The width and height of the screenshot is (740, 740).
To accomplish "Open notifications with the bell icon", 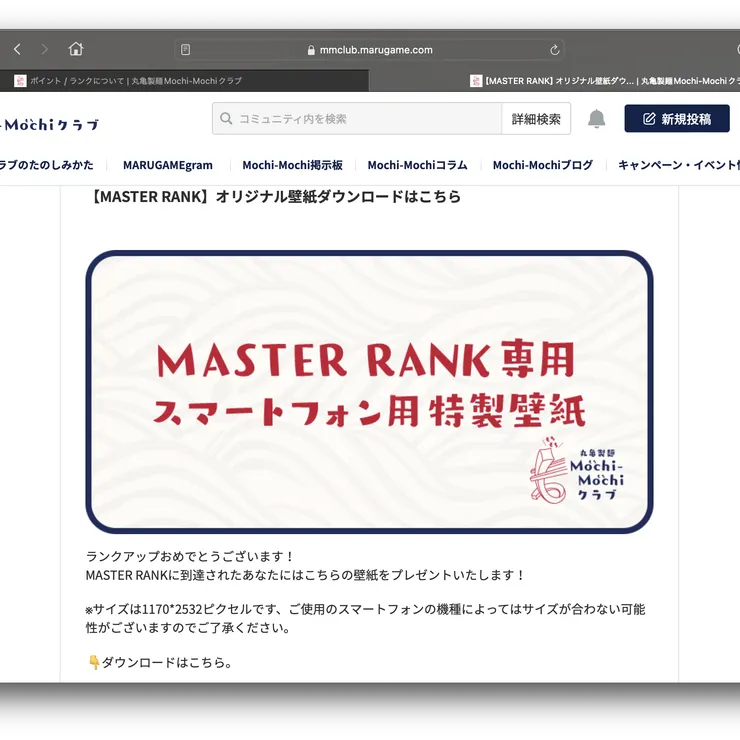I will click(597, 118).
